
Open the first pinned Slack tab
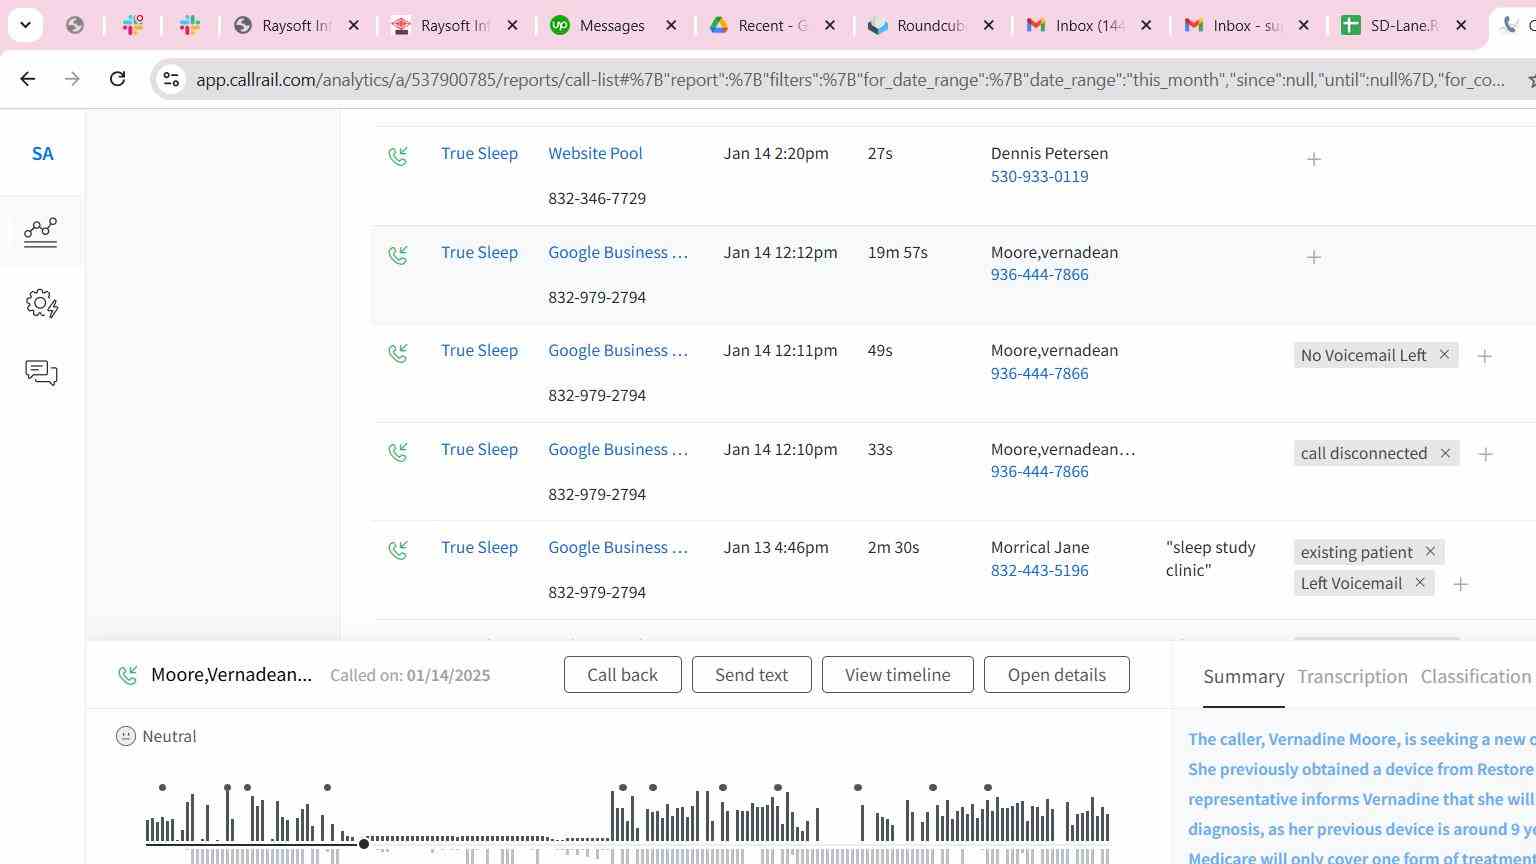click(x=133, y=25)
